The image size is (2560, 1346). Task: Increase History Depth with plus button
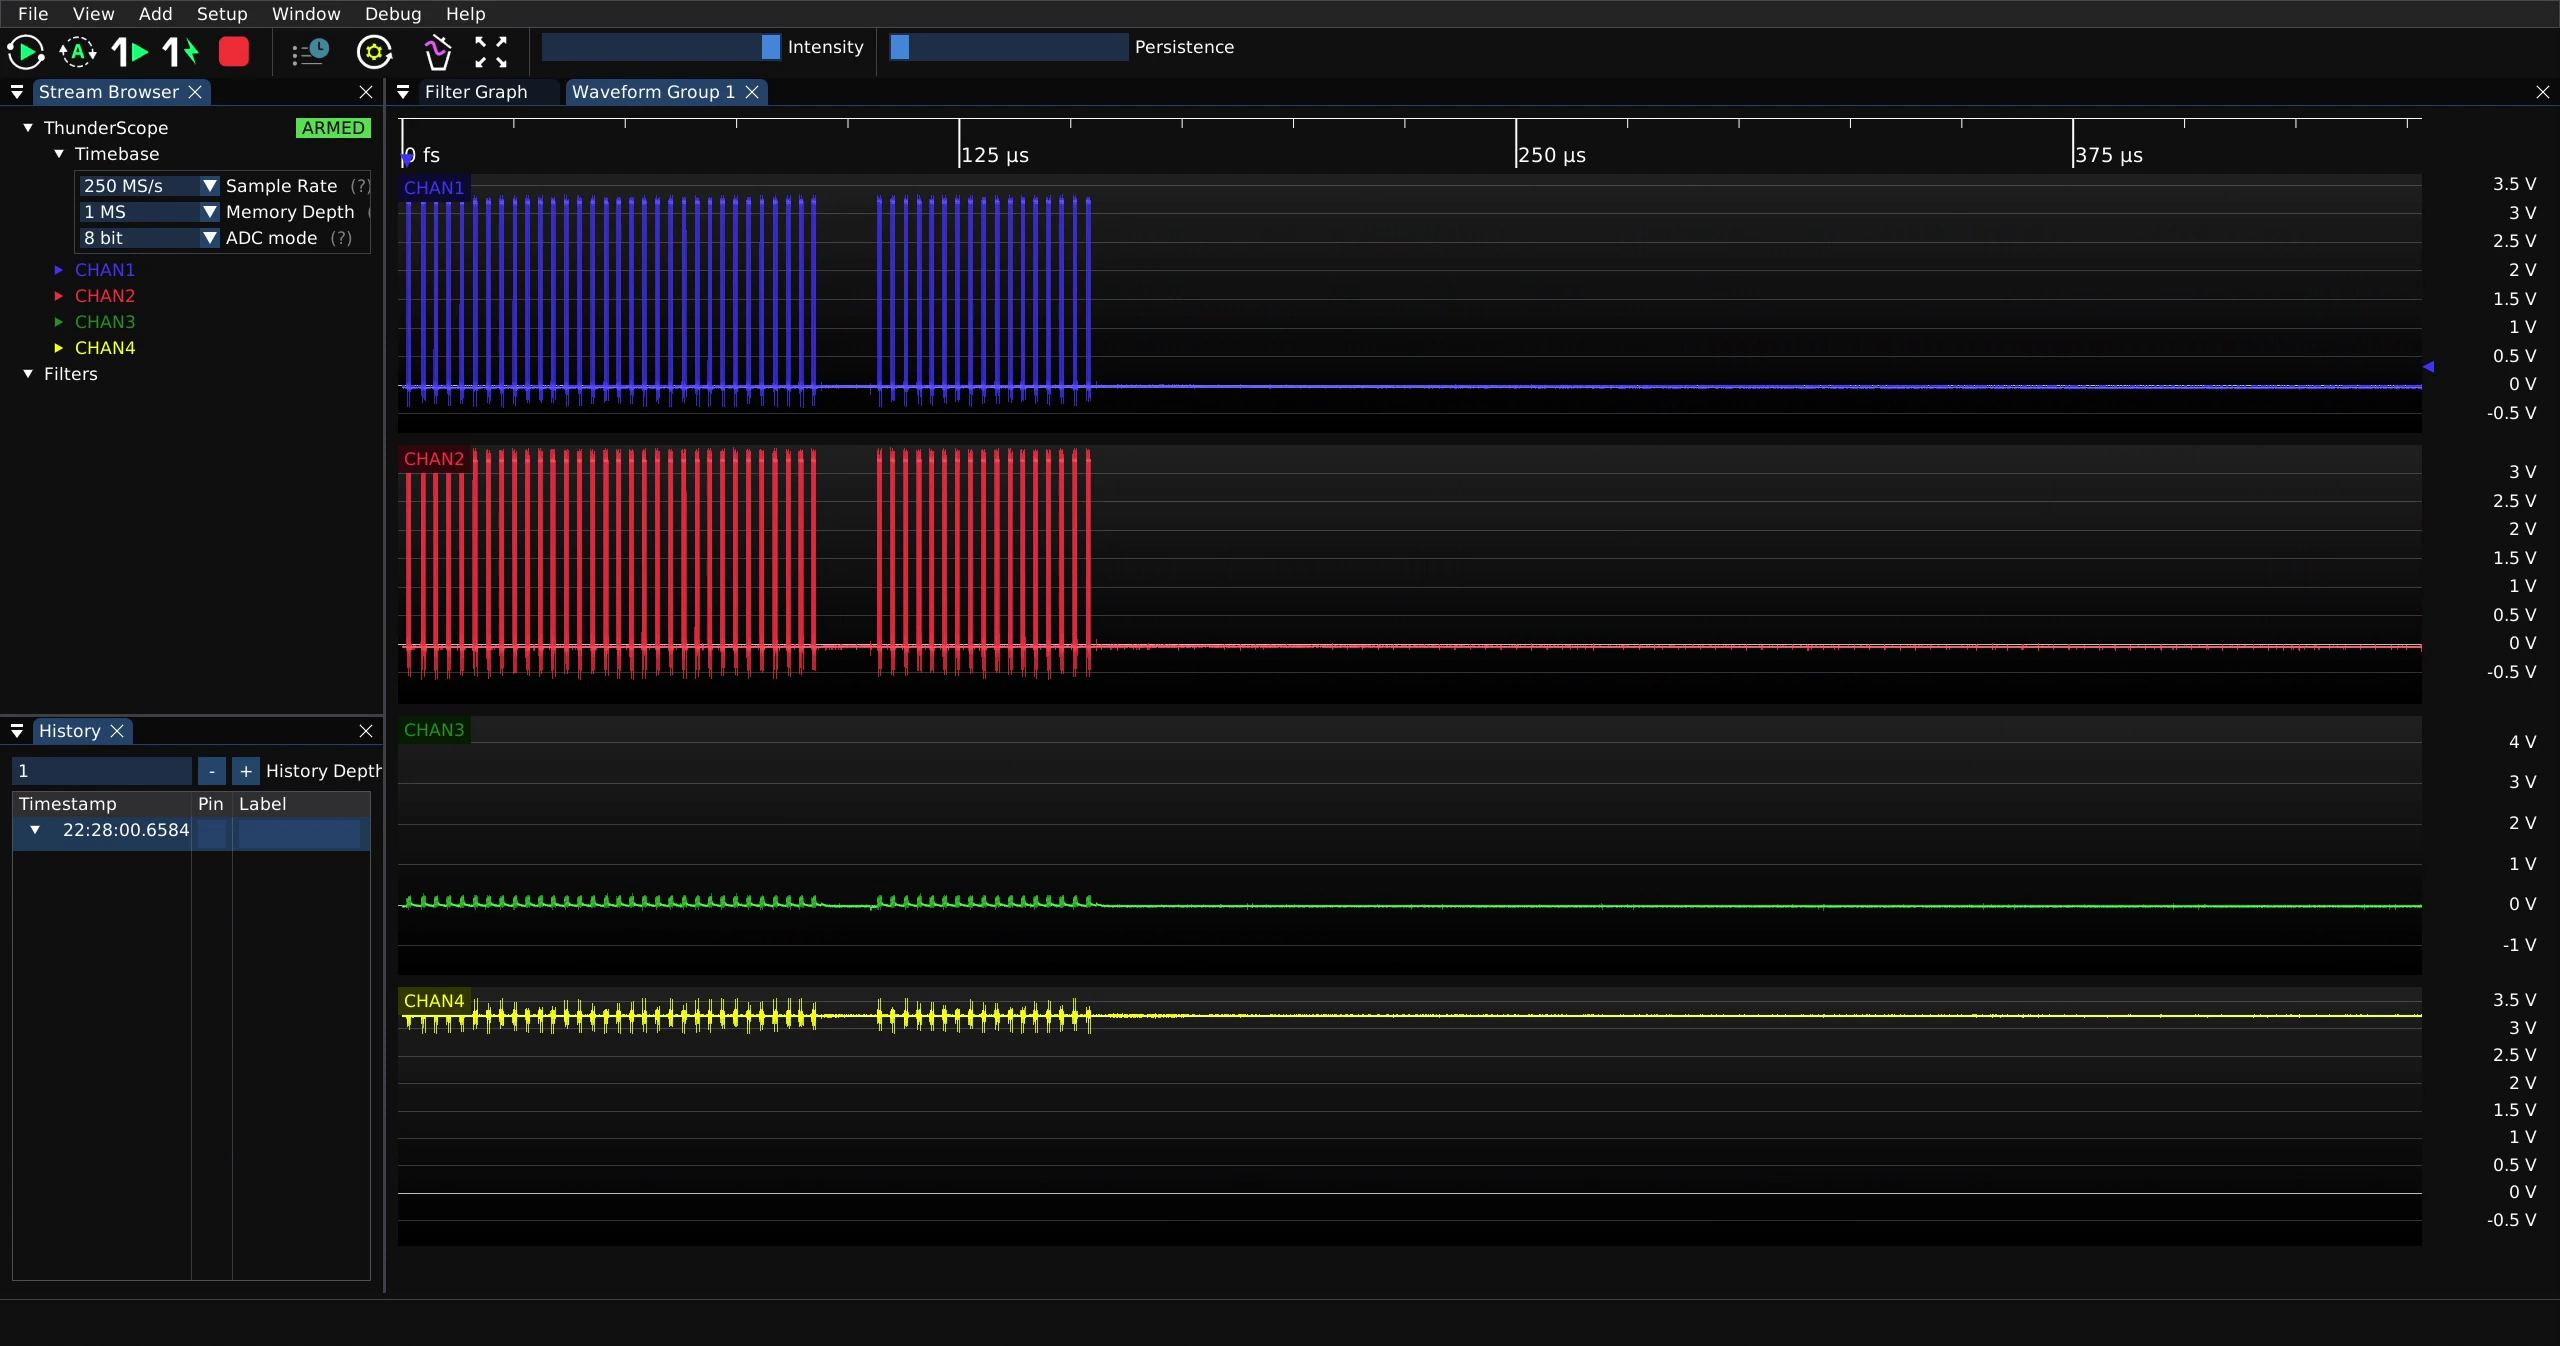[246, 771]
